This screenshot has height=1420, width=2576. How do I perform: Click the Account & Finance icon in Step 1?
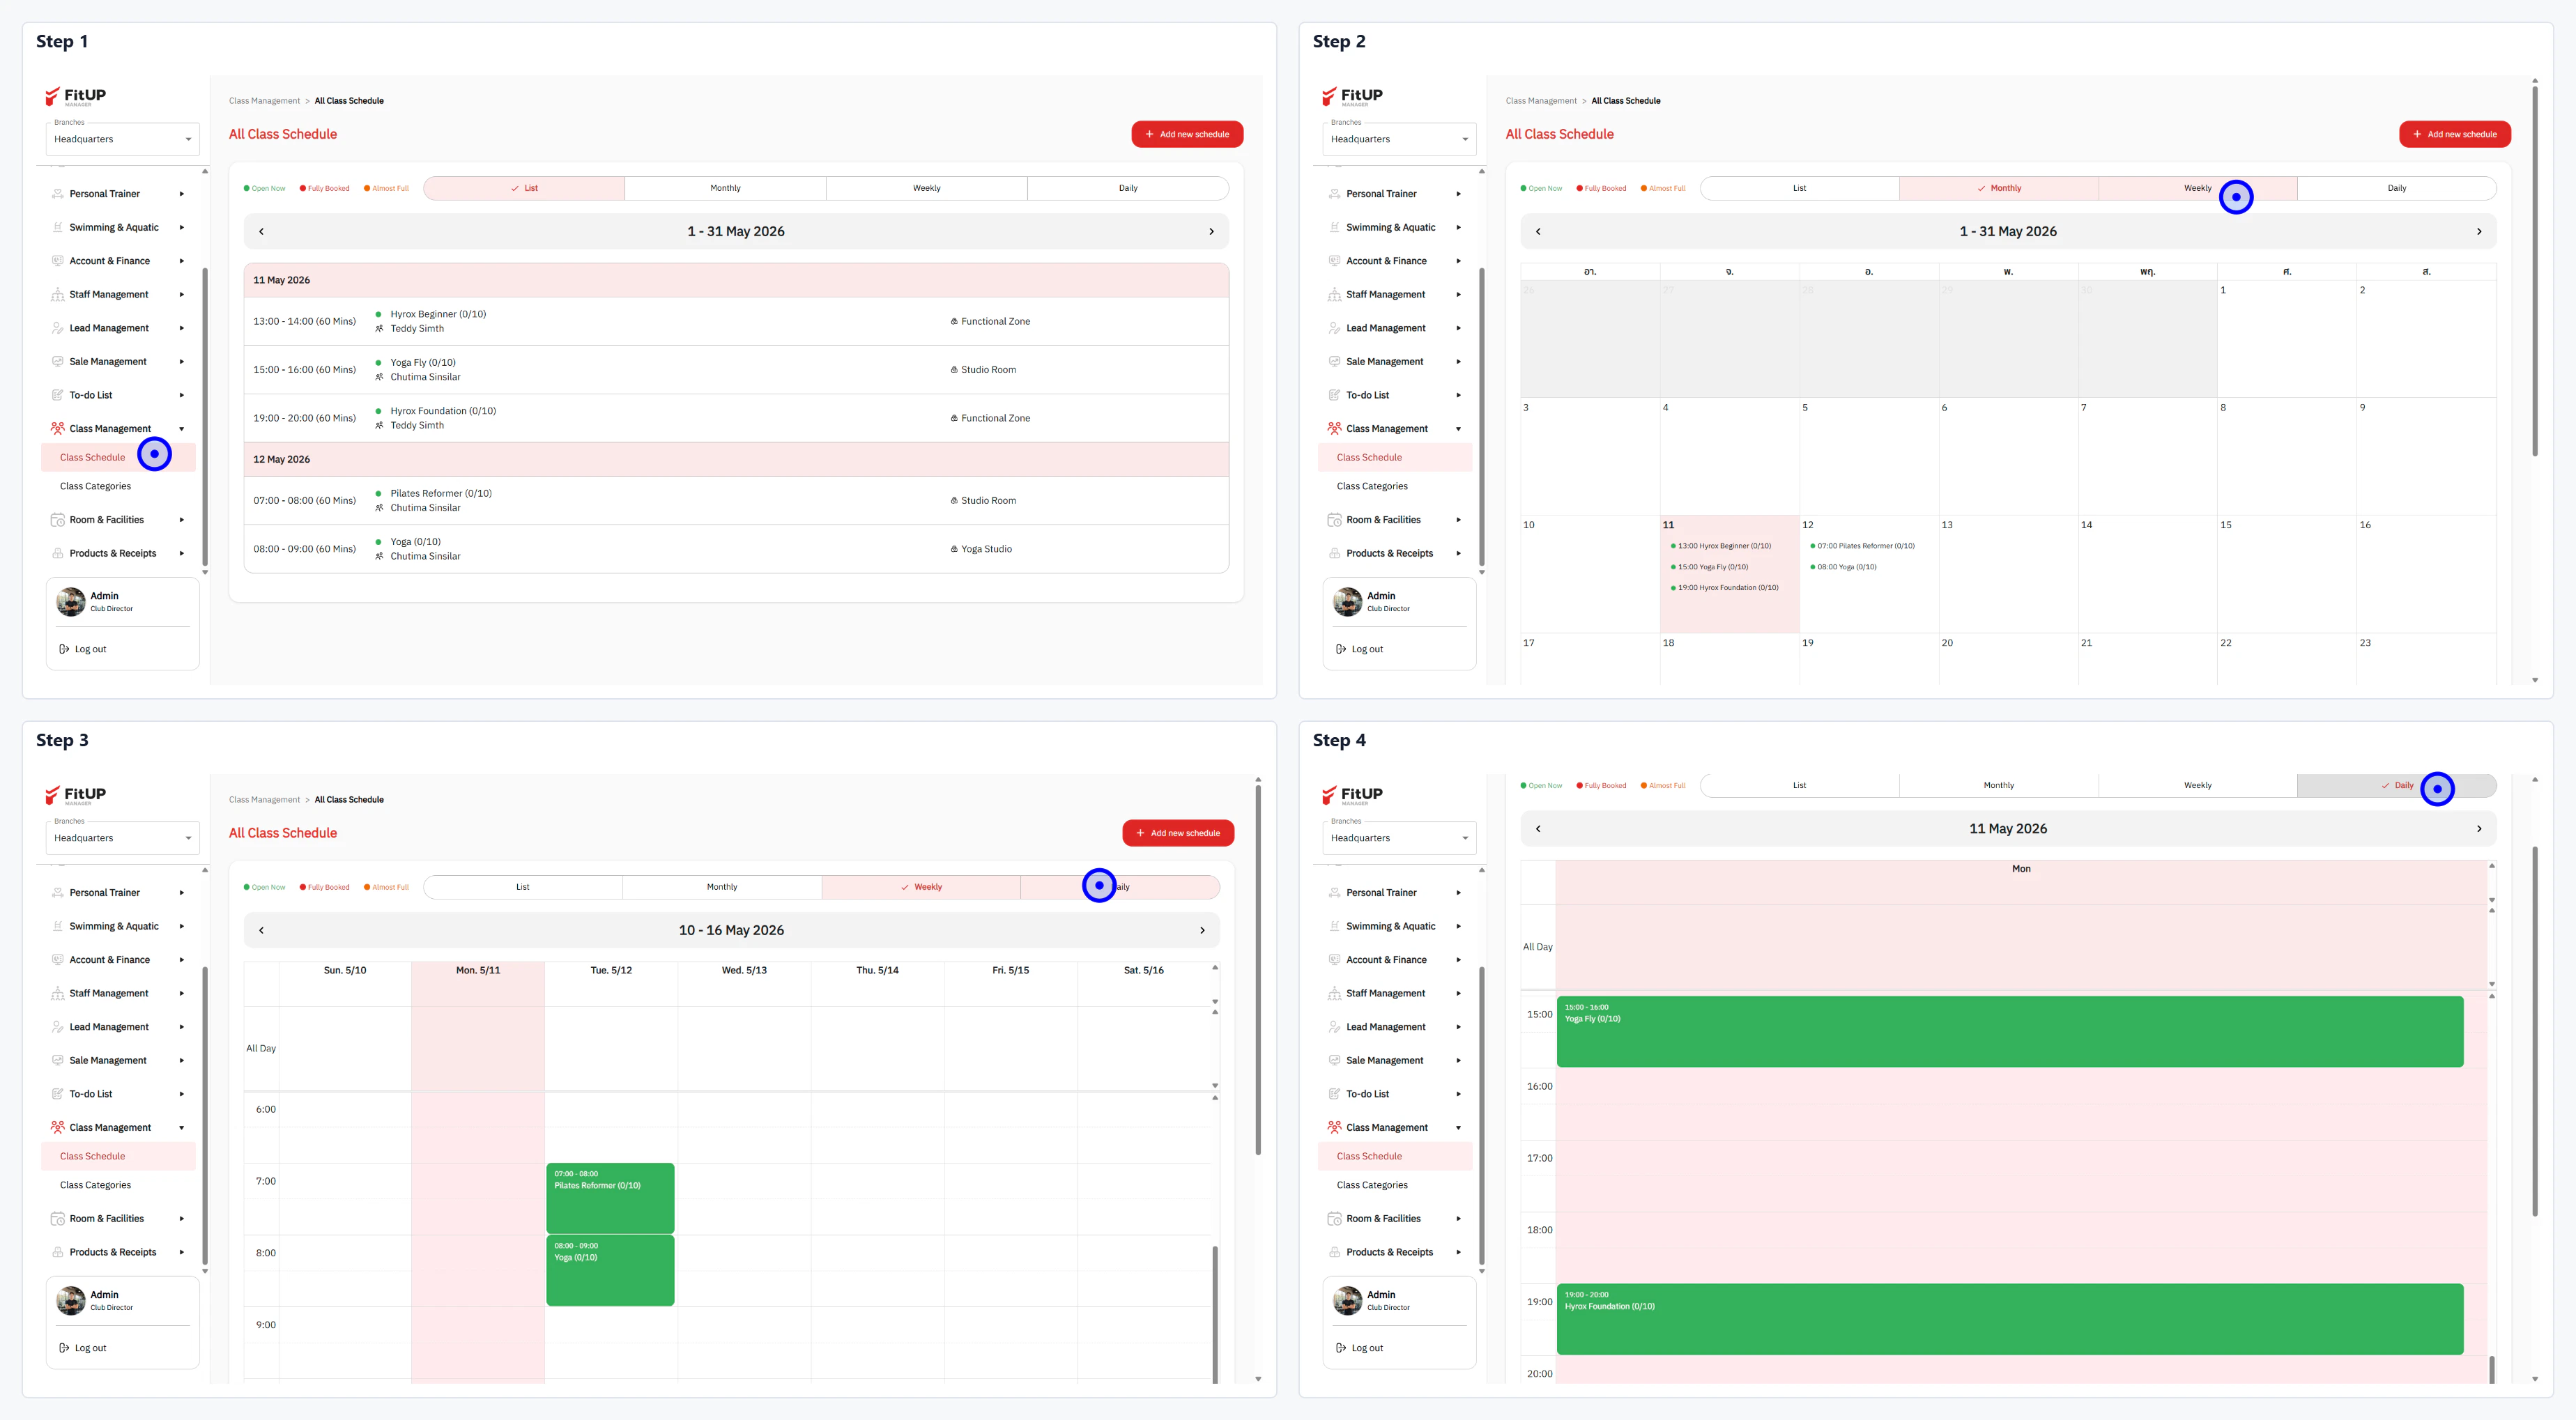pos(58,261)
